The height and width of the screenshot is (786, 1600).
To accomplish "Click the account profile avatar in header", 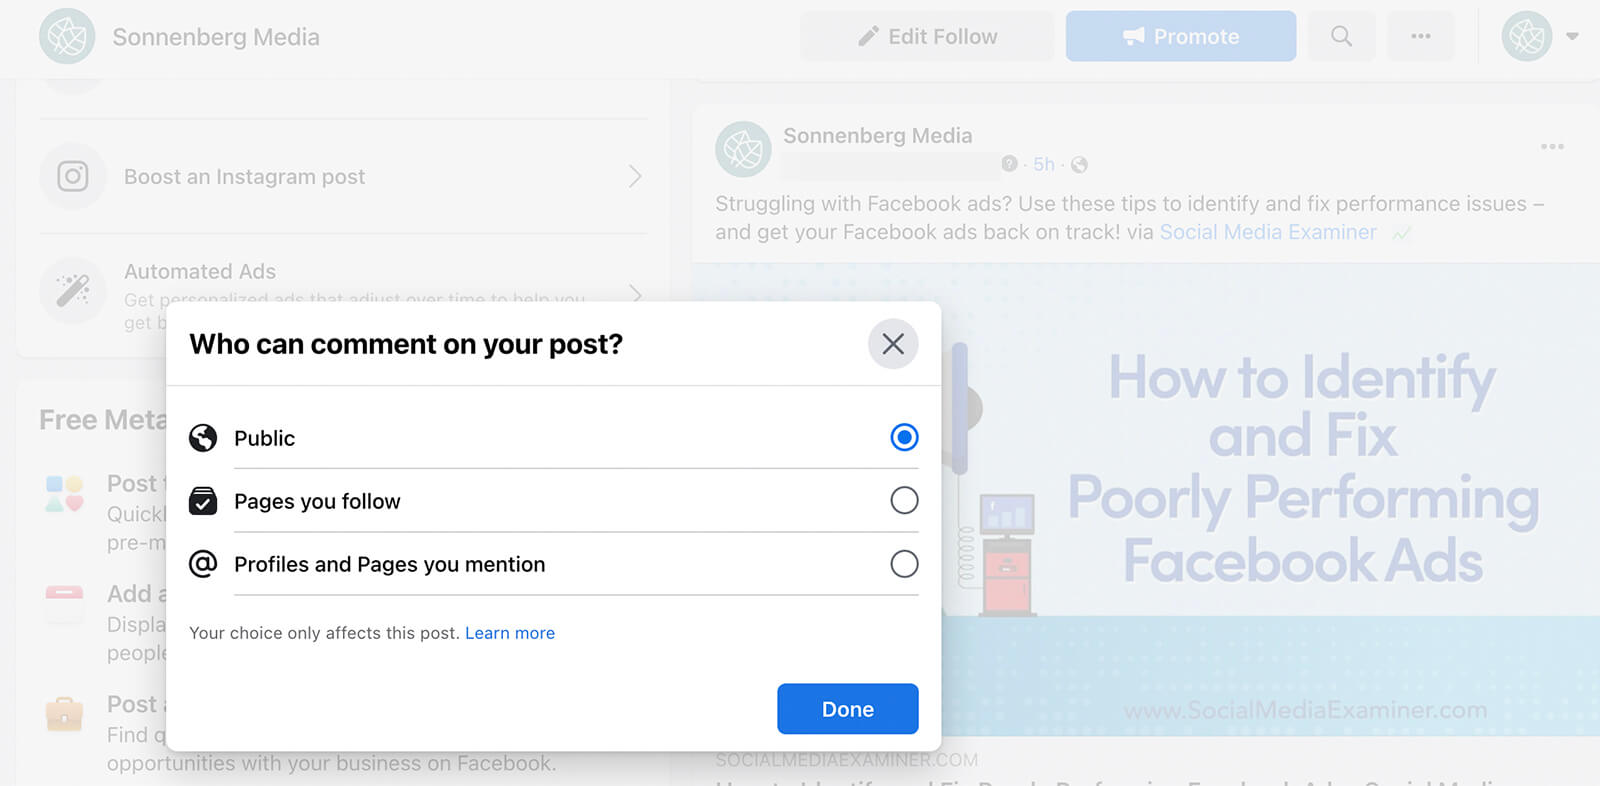I will (x=1527, y=37).
